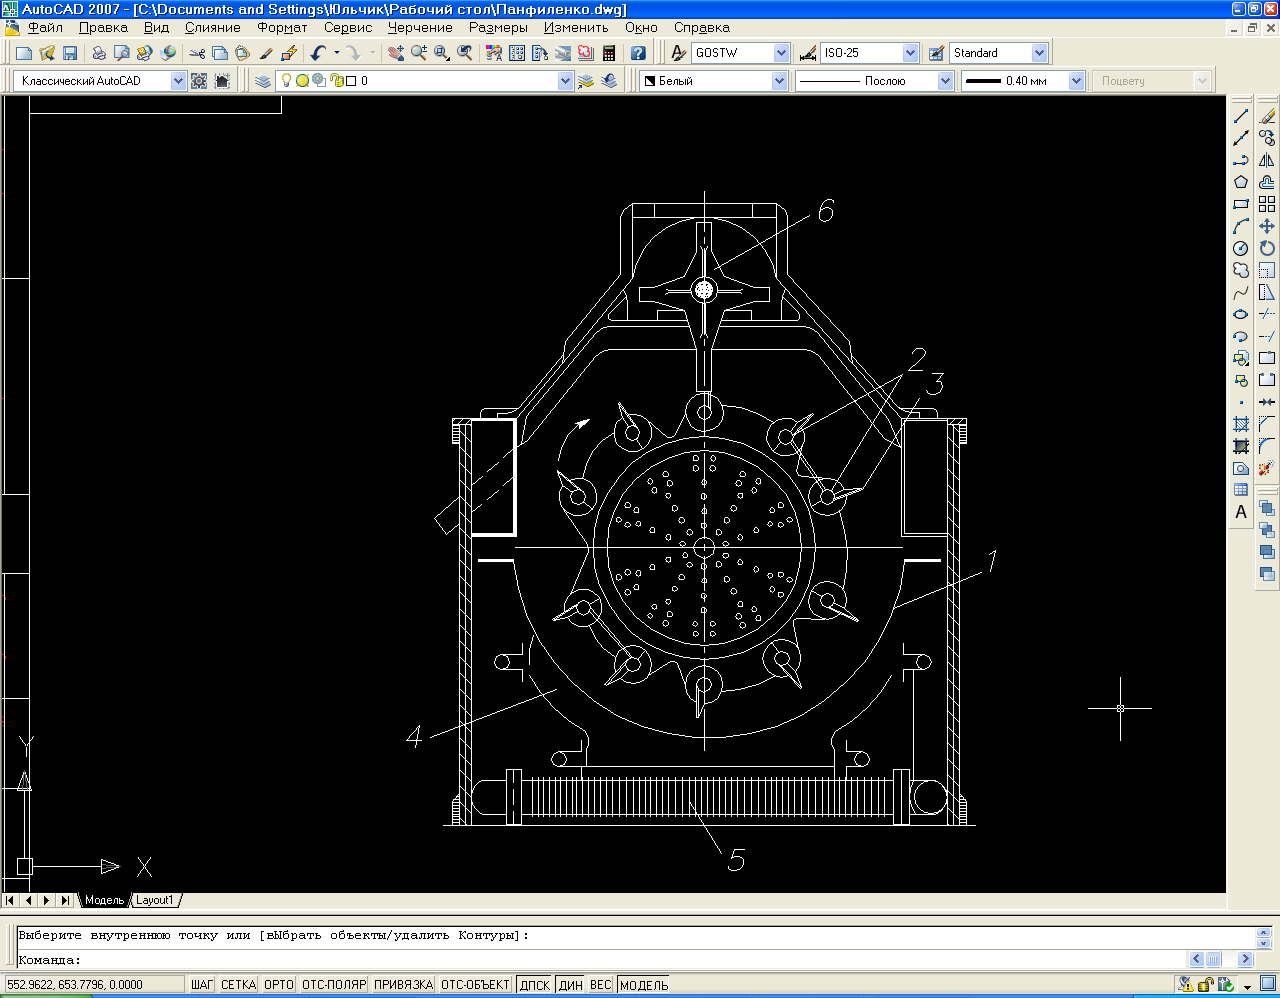
Task: Activate the Multiline Text tool
Action: (1241, 512)
